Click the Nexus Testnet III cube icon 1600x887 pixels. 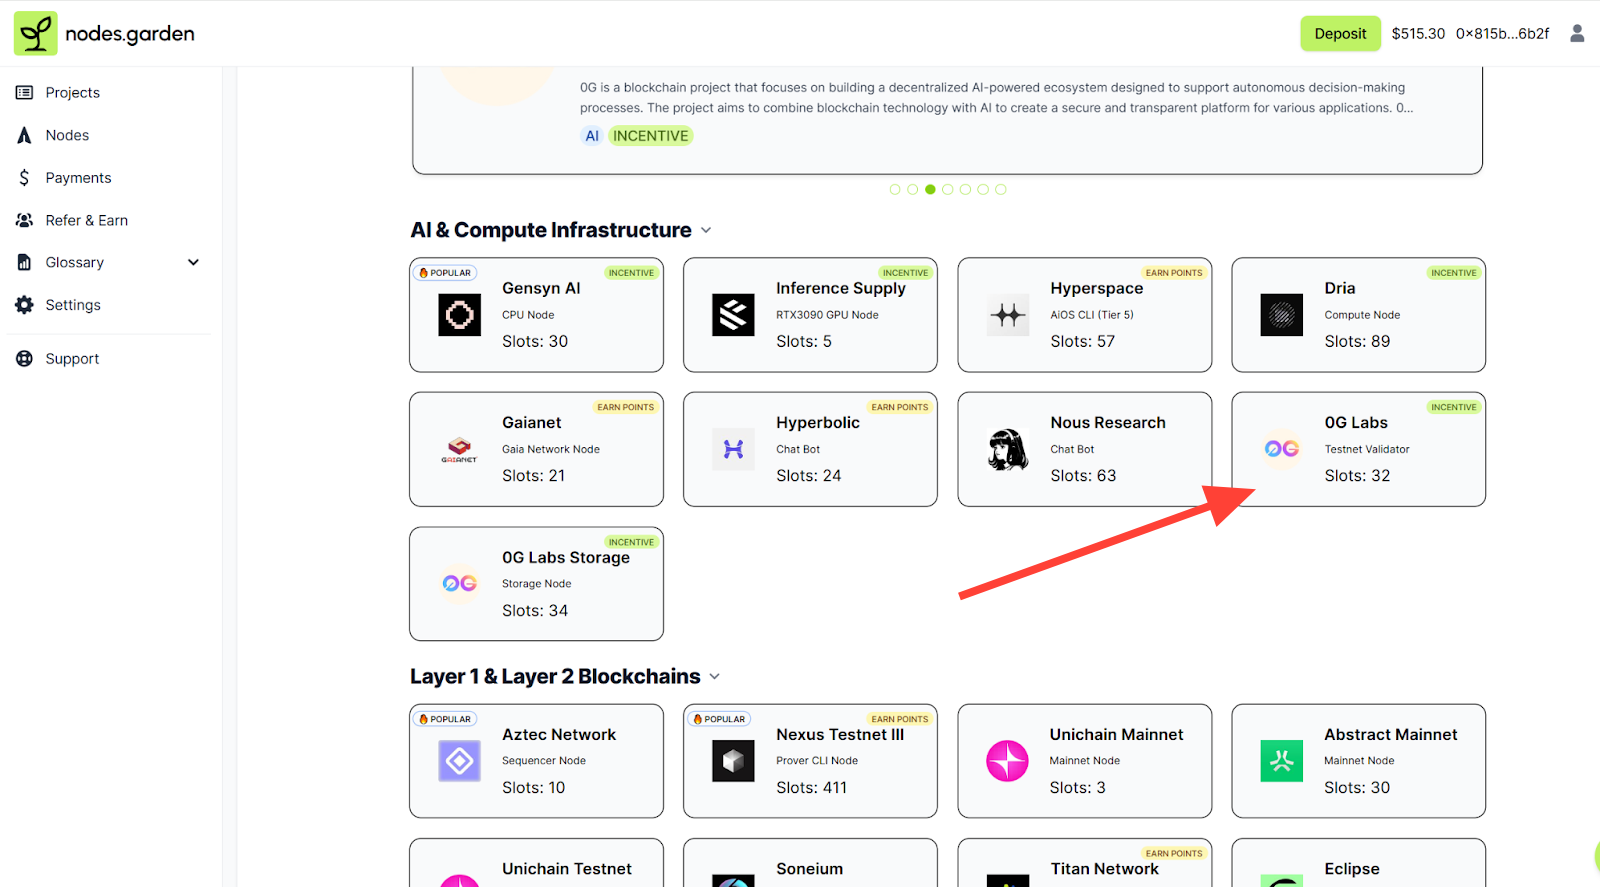click(733, 761)
